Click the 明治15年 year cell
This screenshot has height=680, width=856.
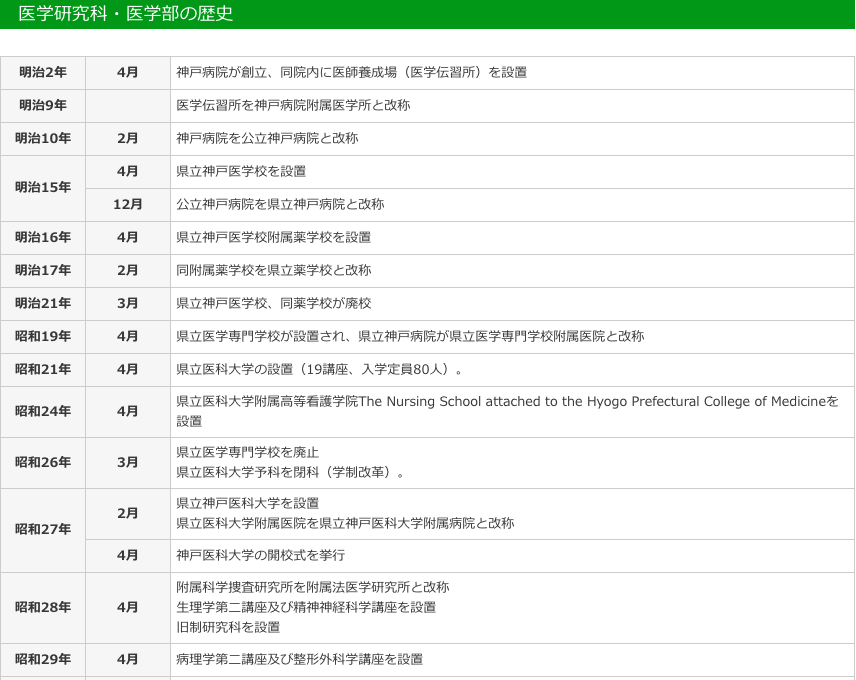(x=43, y=188)
